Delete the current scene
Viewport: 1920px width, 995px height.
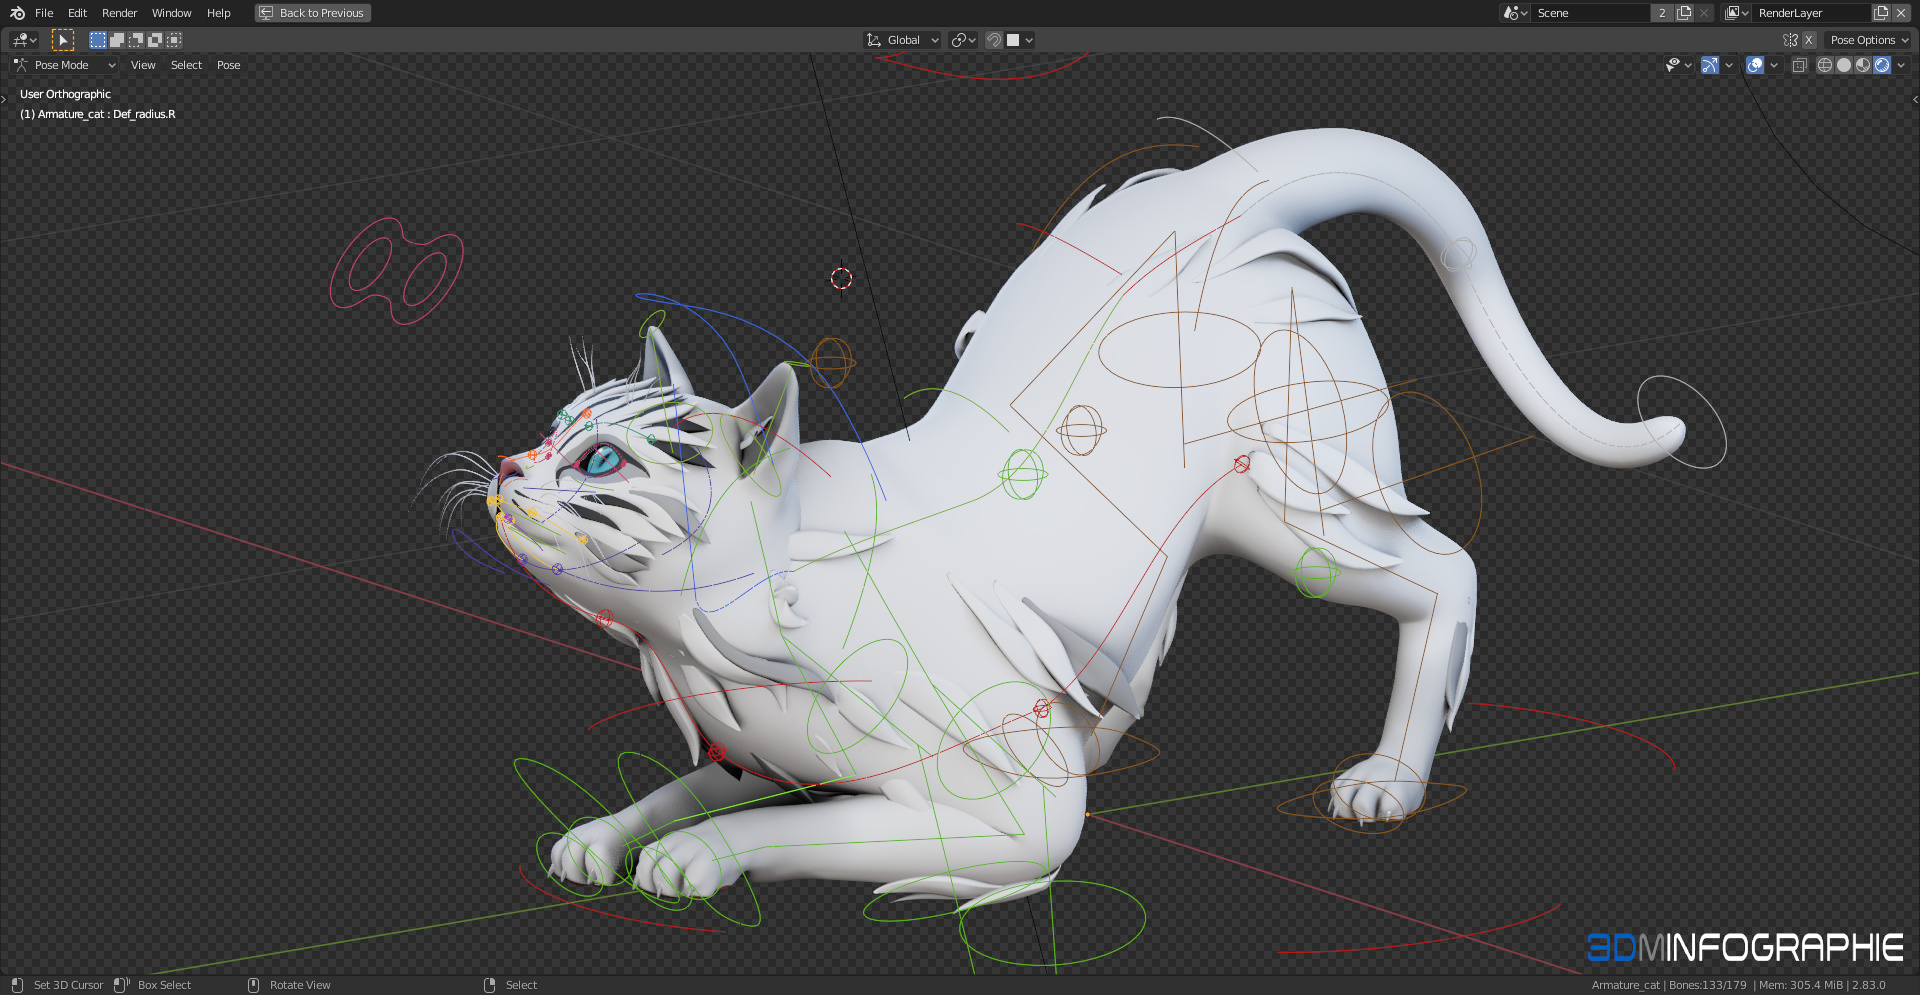point(1704,13)
